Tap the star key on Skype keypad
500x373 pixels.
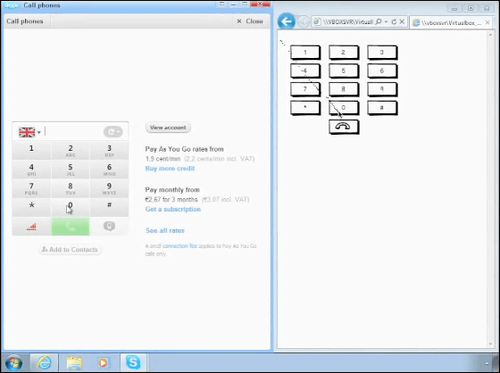[31, 207]
